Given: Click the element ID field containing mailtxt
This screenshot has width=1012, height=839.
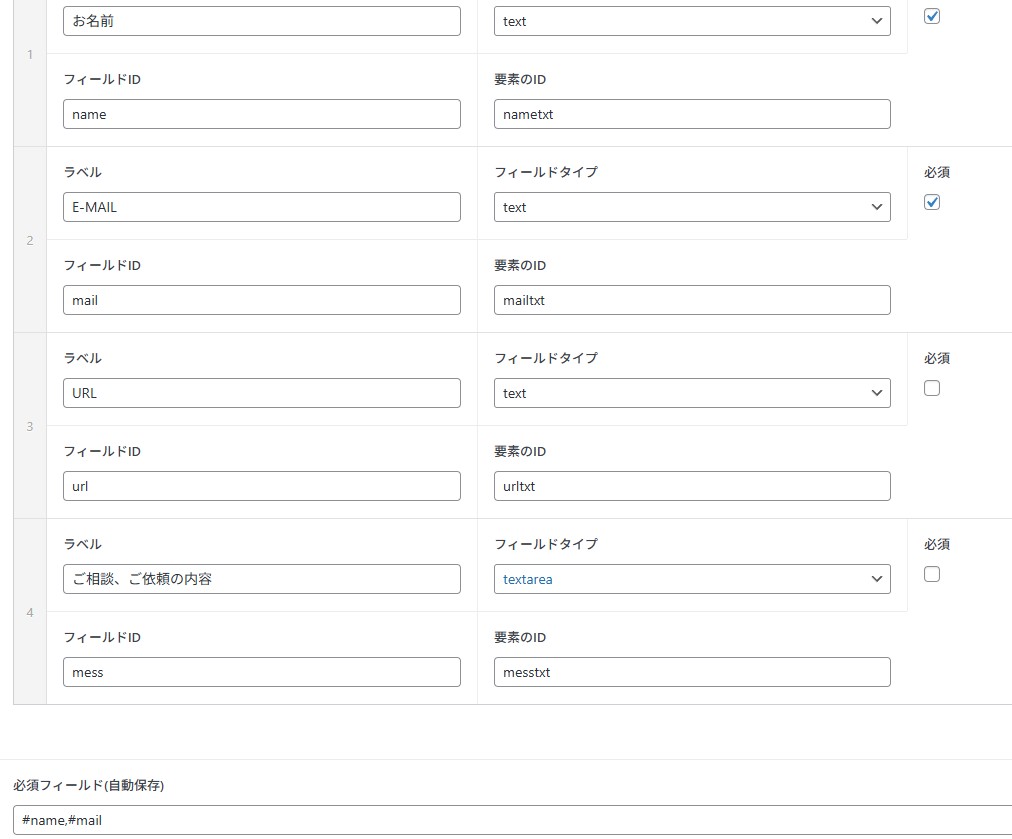Looking at the screenshot, I should click(x=692, y=300).
